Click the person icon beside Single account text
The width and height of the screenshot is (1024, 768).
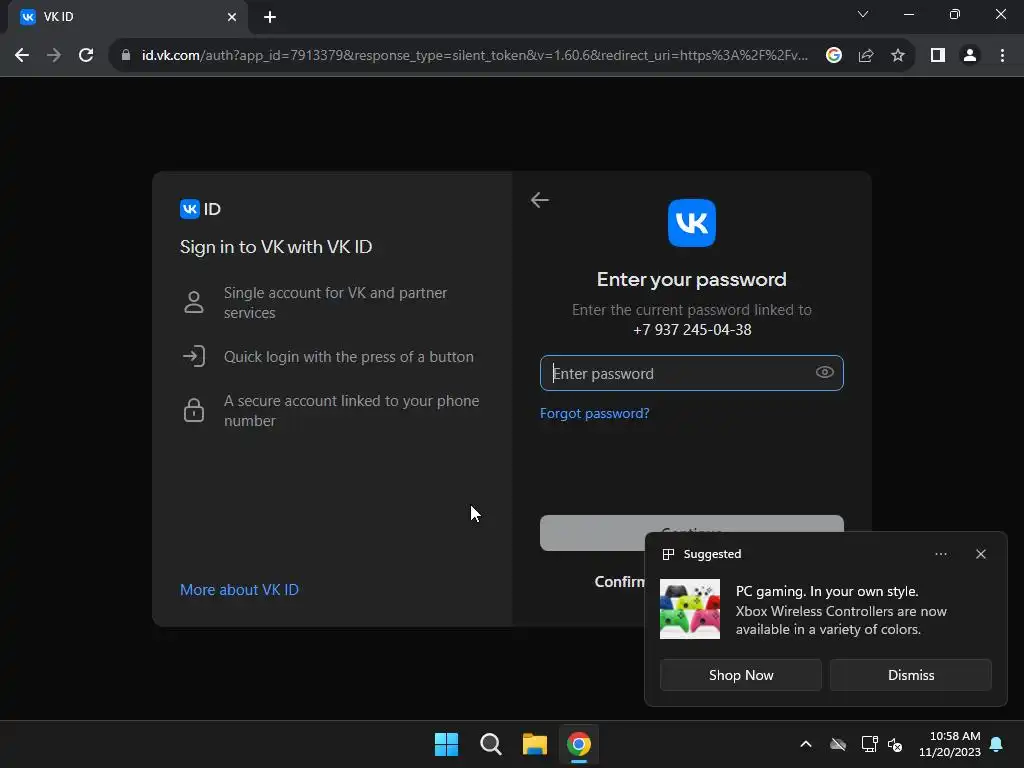[x=194, y=302]
